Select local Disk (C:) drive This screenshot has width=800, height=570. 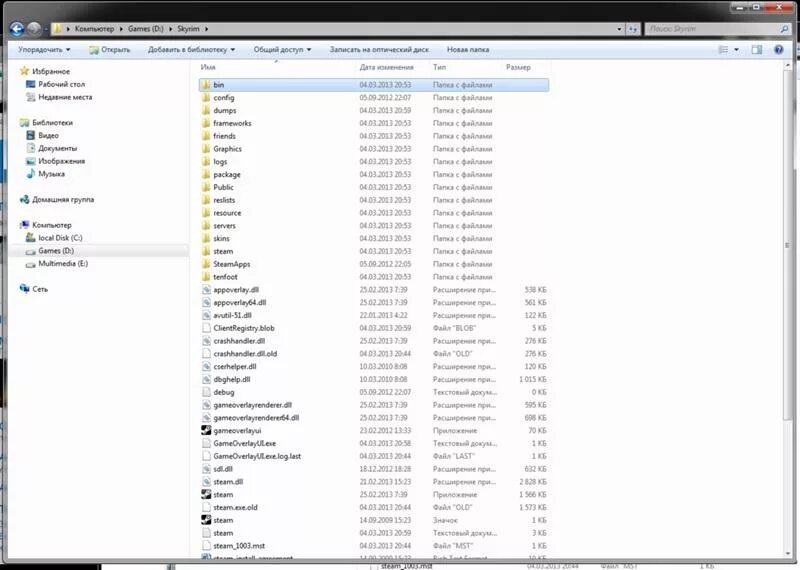(x=60, y=238)
